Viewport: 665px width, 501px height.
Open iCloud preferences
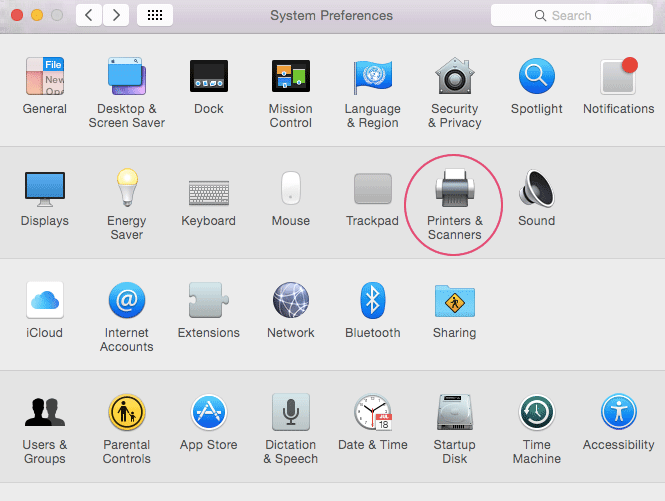(x=44, y=301)
